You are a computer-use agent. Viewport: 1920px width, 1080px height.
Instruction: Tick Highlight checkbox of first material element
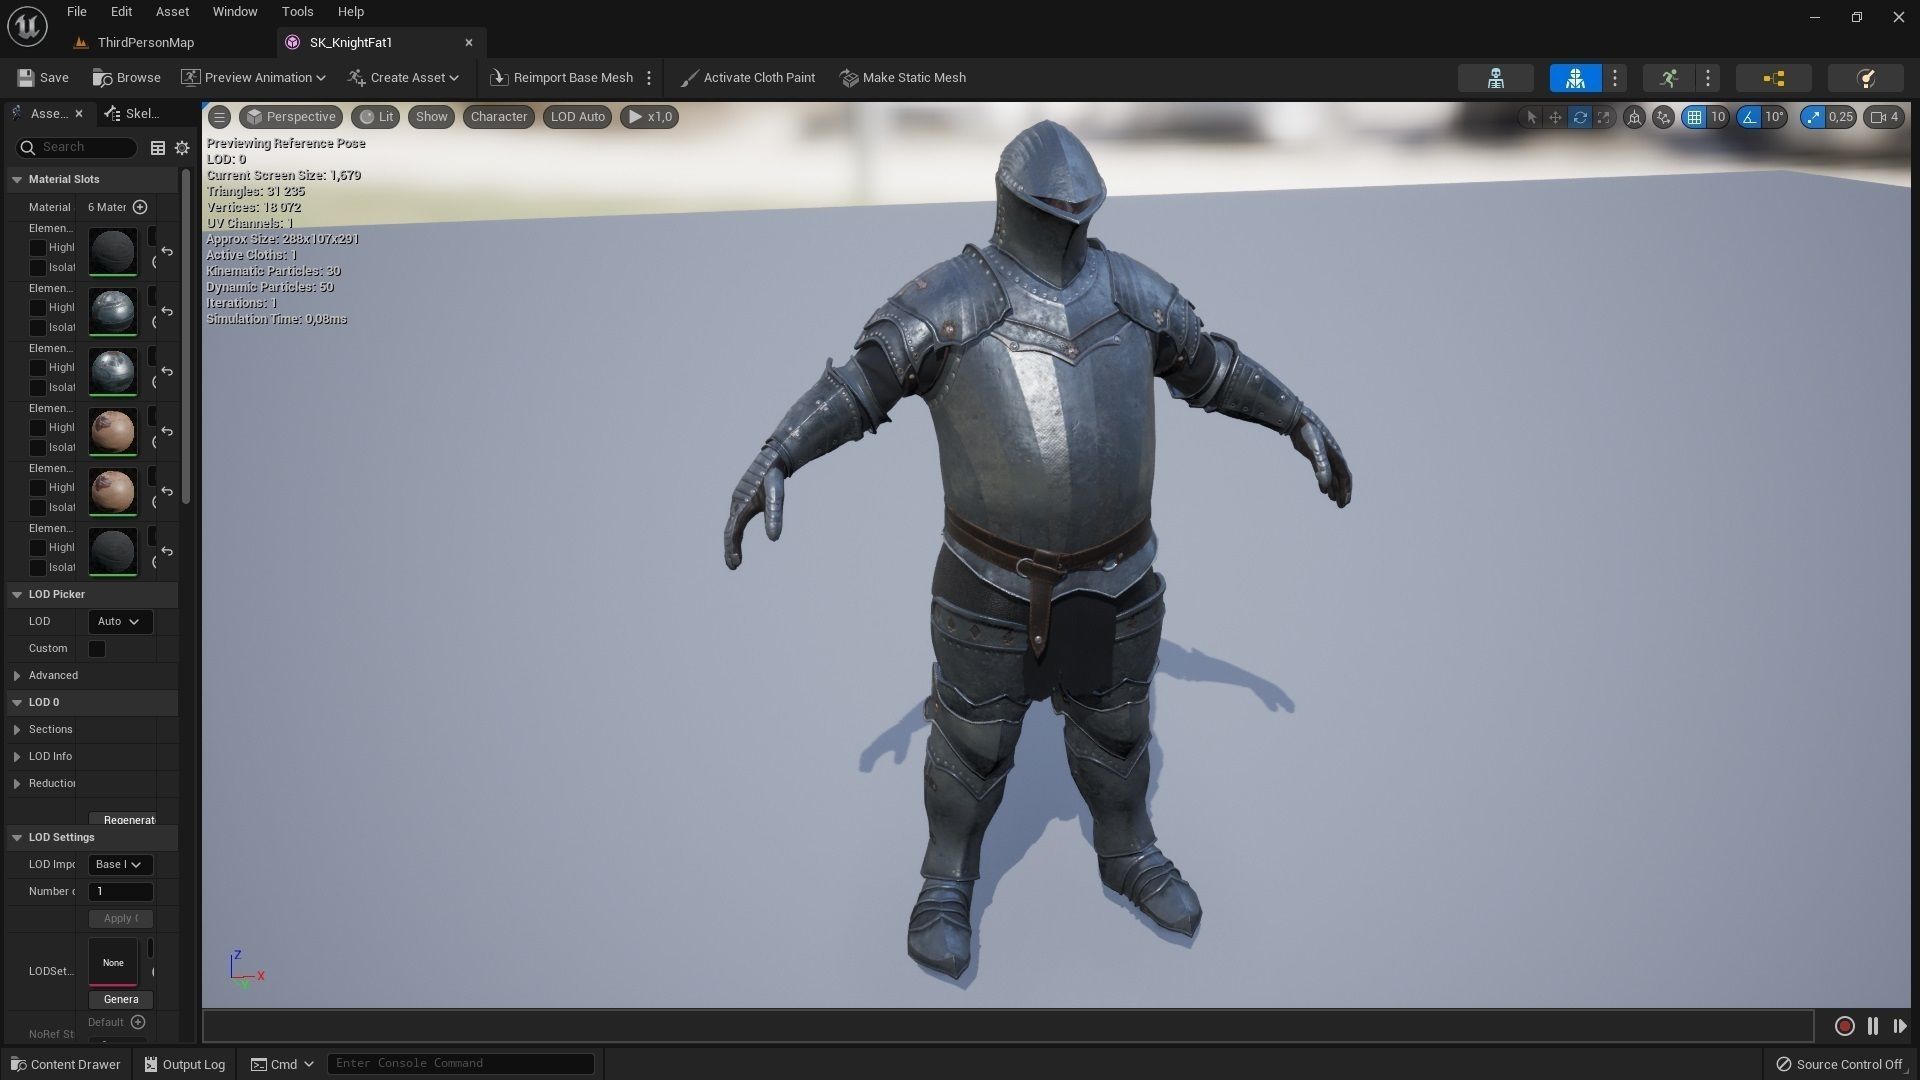(x=37, y=247)
